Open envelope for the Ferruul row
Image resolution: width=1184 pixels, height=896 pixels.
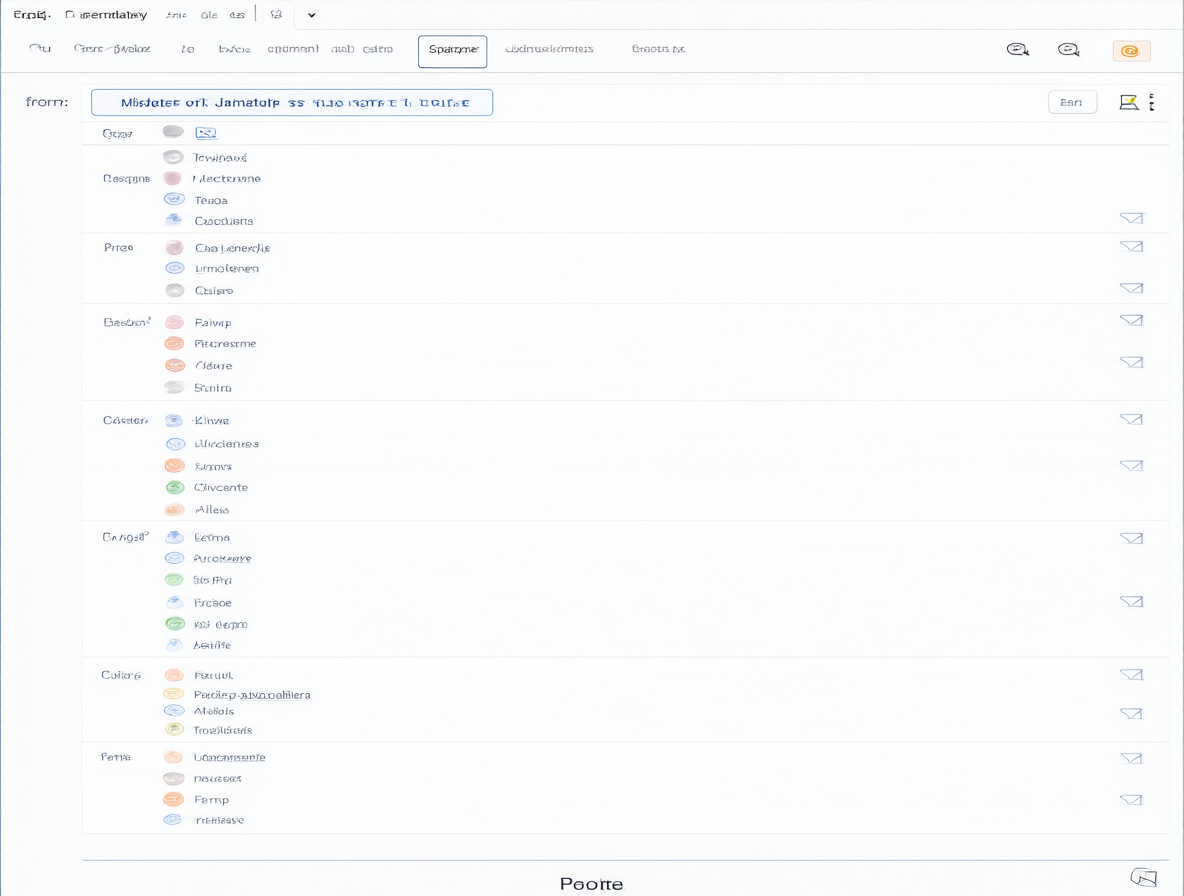coord(1131,675)
